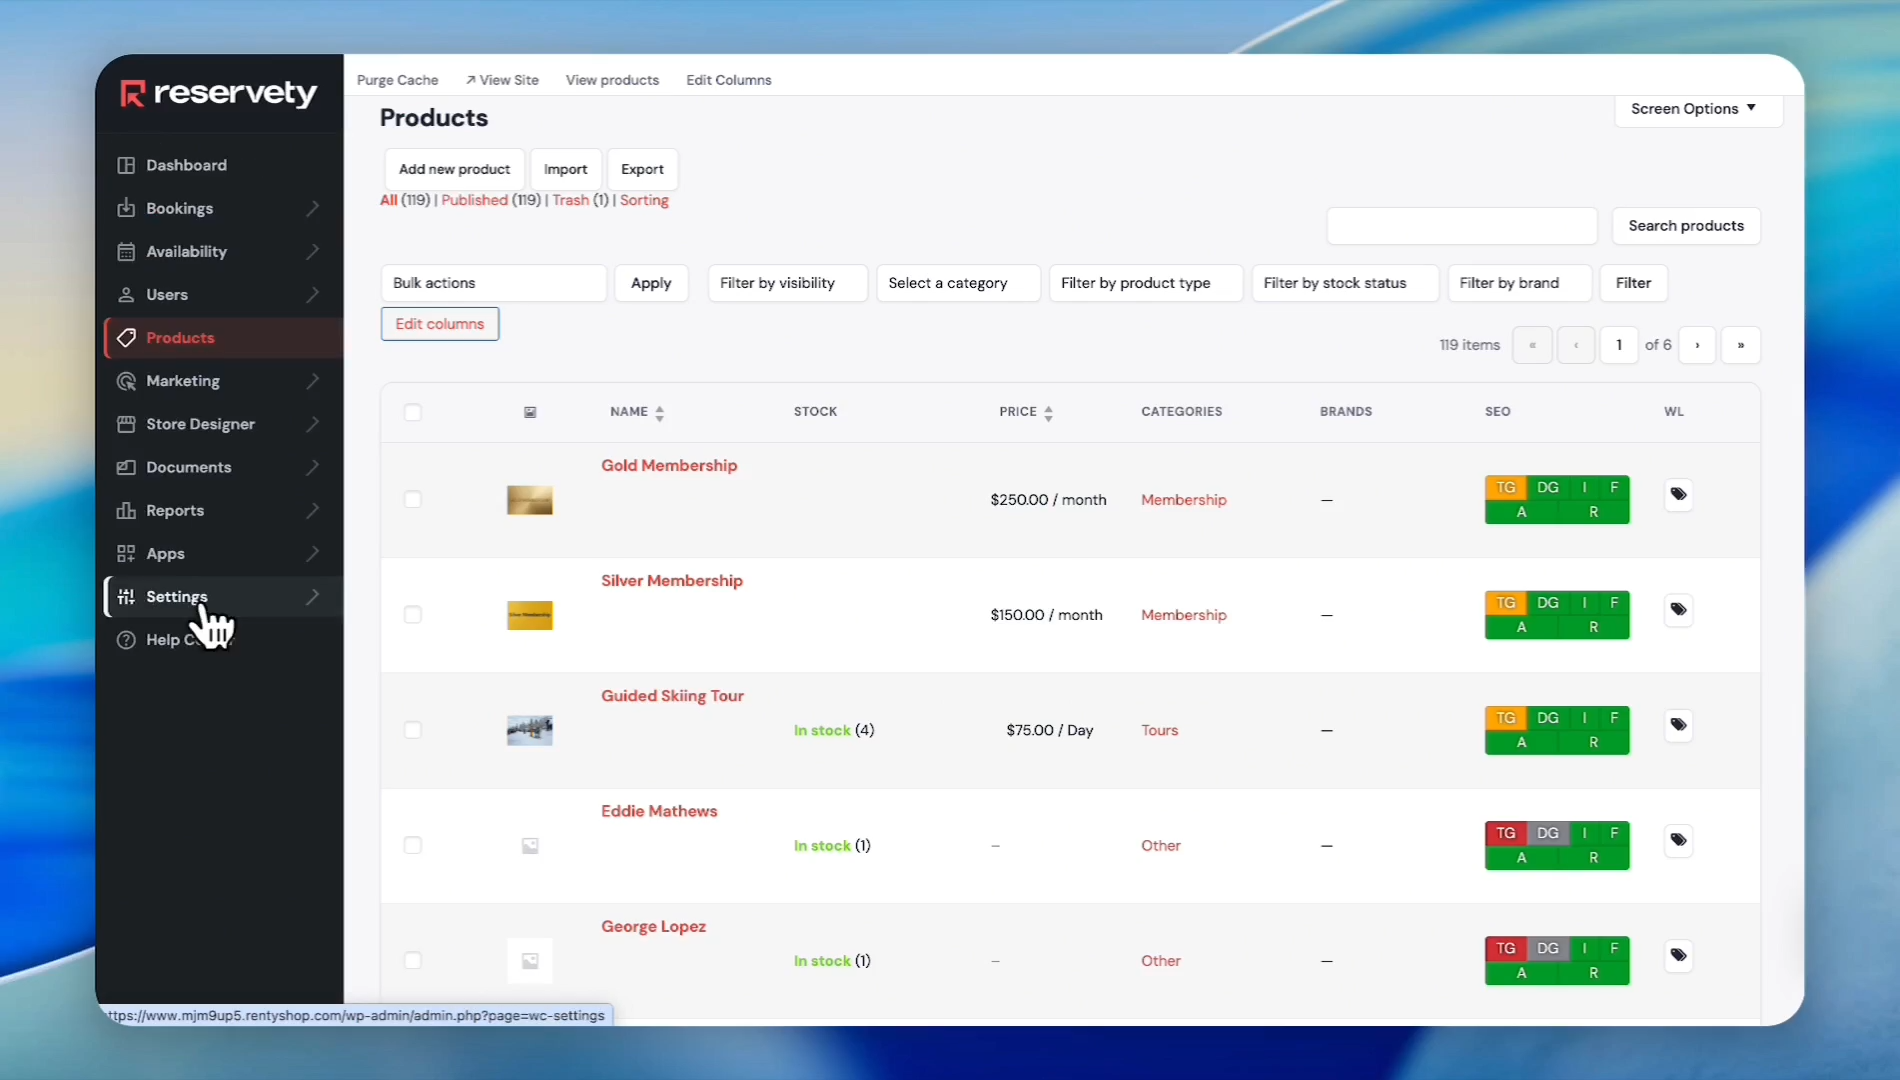Click the Store Designer icon
The width and height of the screenshot is (1900, 1080).
coord(126,424)
